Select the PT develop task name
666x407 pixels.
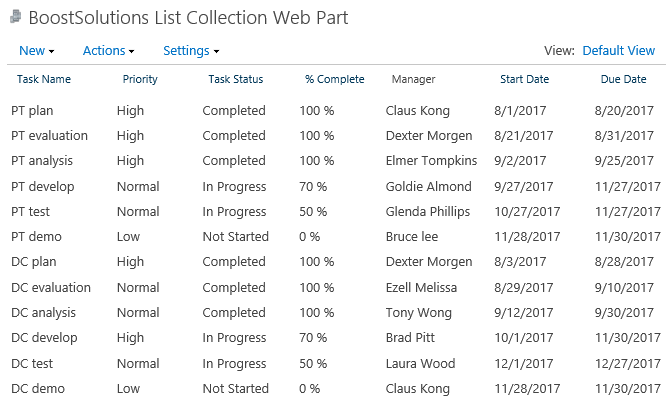coord(42,187)
